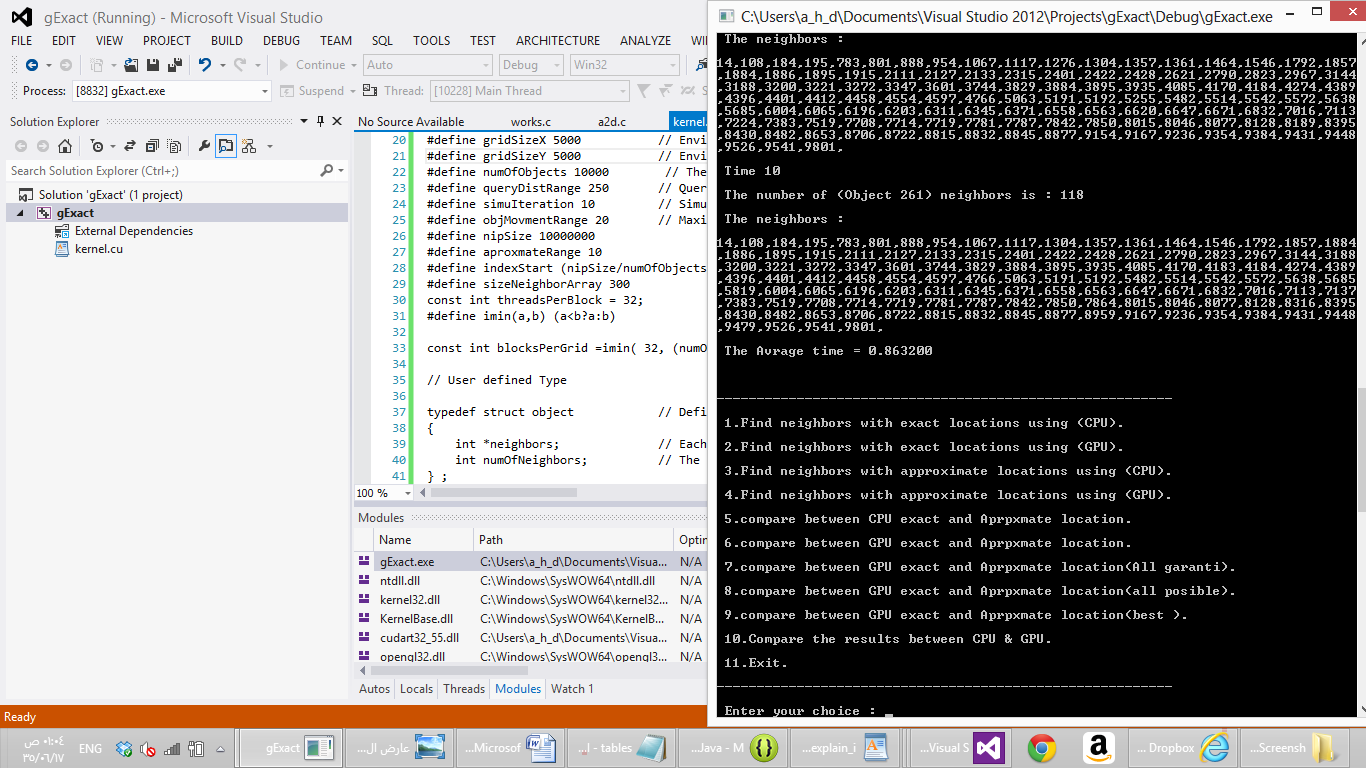This screenshot has height=768, width=1366.
Task: Click the Collapse All icon in Solution Explorer
Action: (x=151, y=146)
